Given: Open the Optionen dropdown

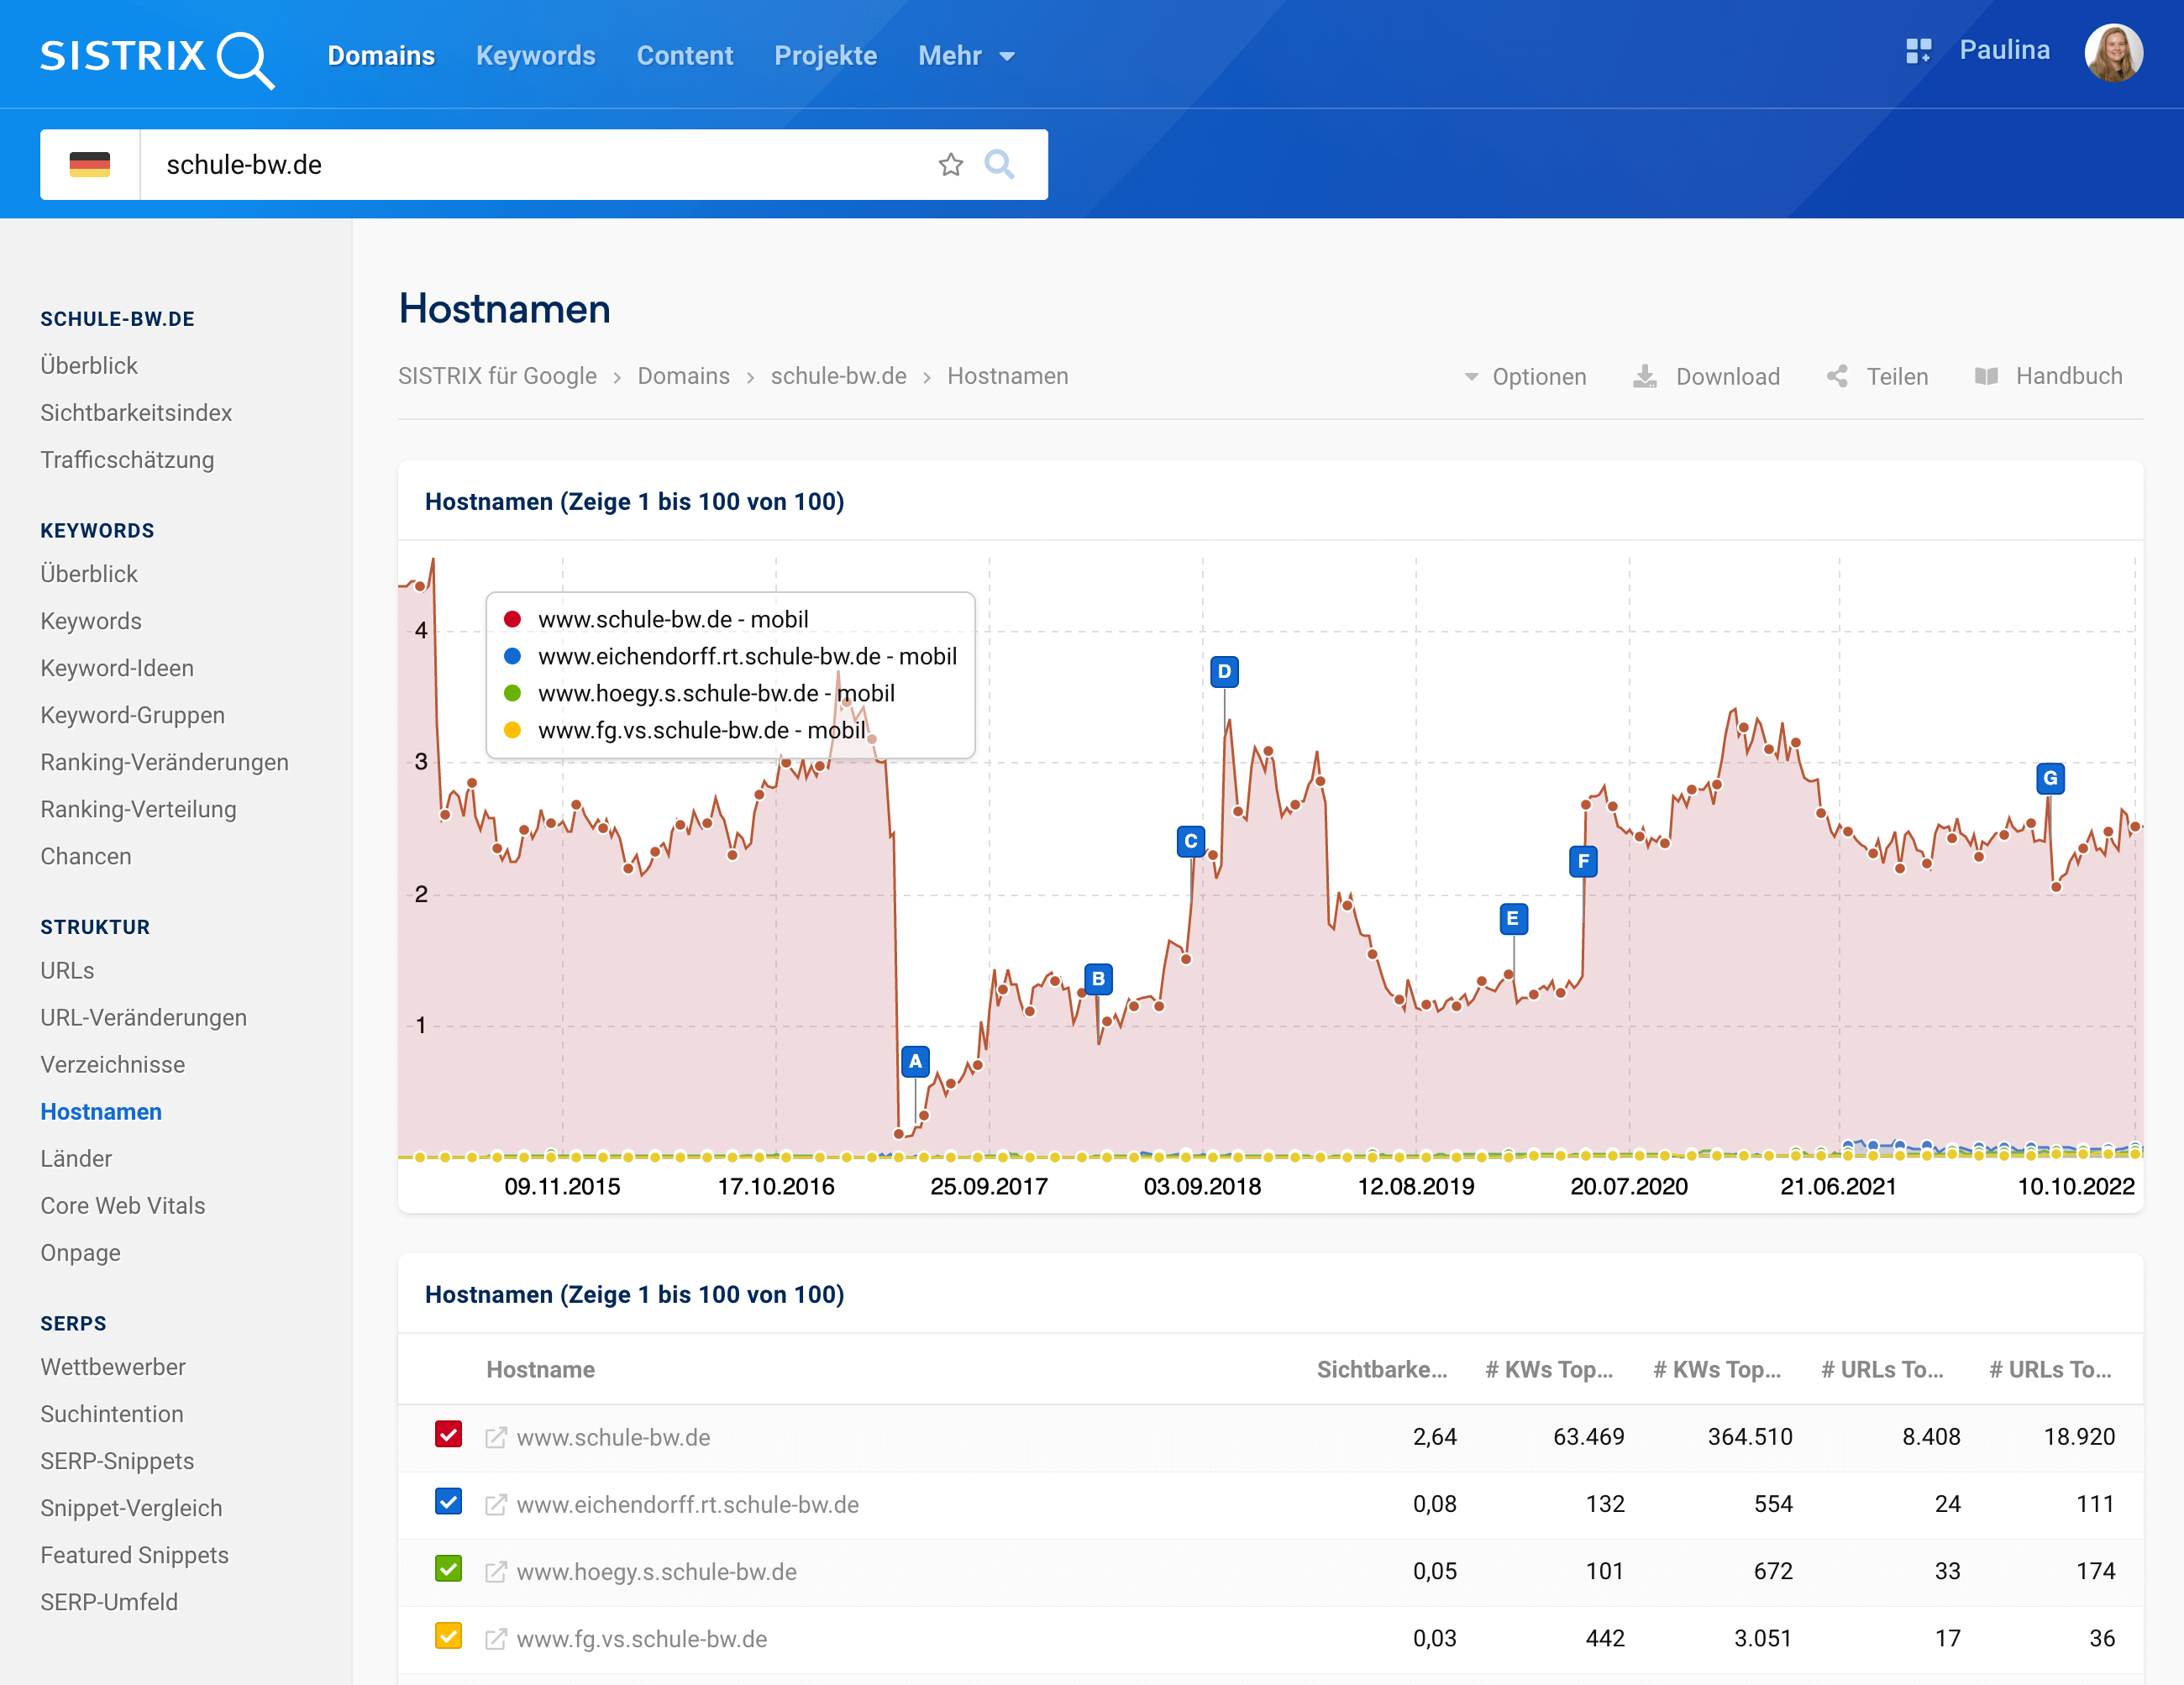Looking at the screenshot, I should tap(1526, 377).
